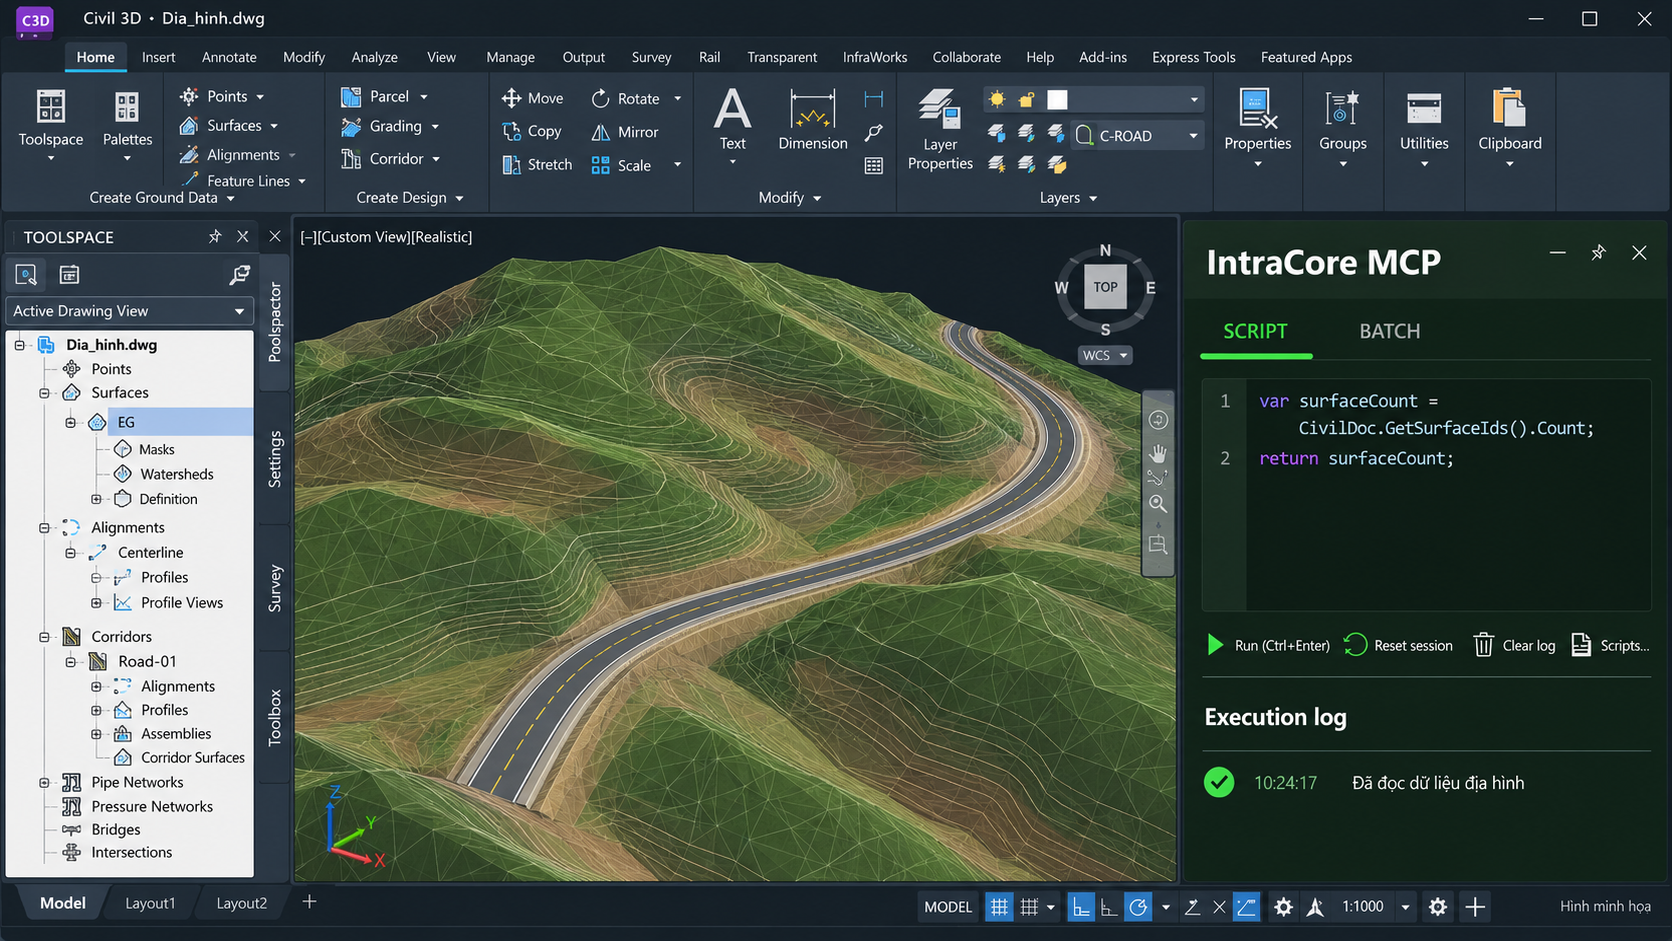The image size is (1672, 941).
Task: Toggle MODEL space button in status bar
Action: coord(948,907)
